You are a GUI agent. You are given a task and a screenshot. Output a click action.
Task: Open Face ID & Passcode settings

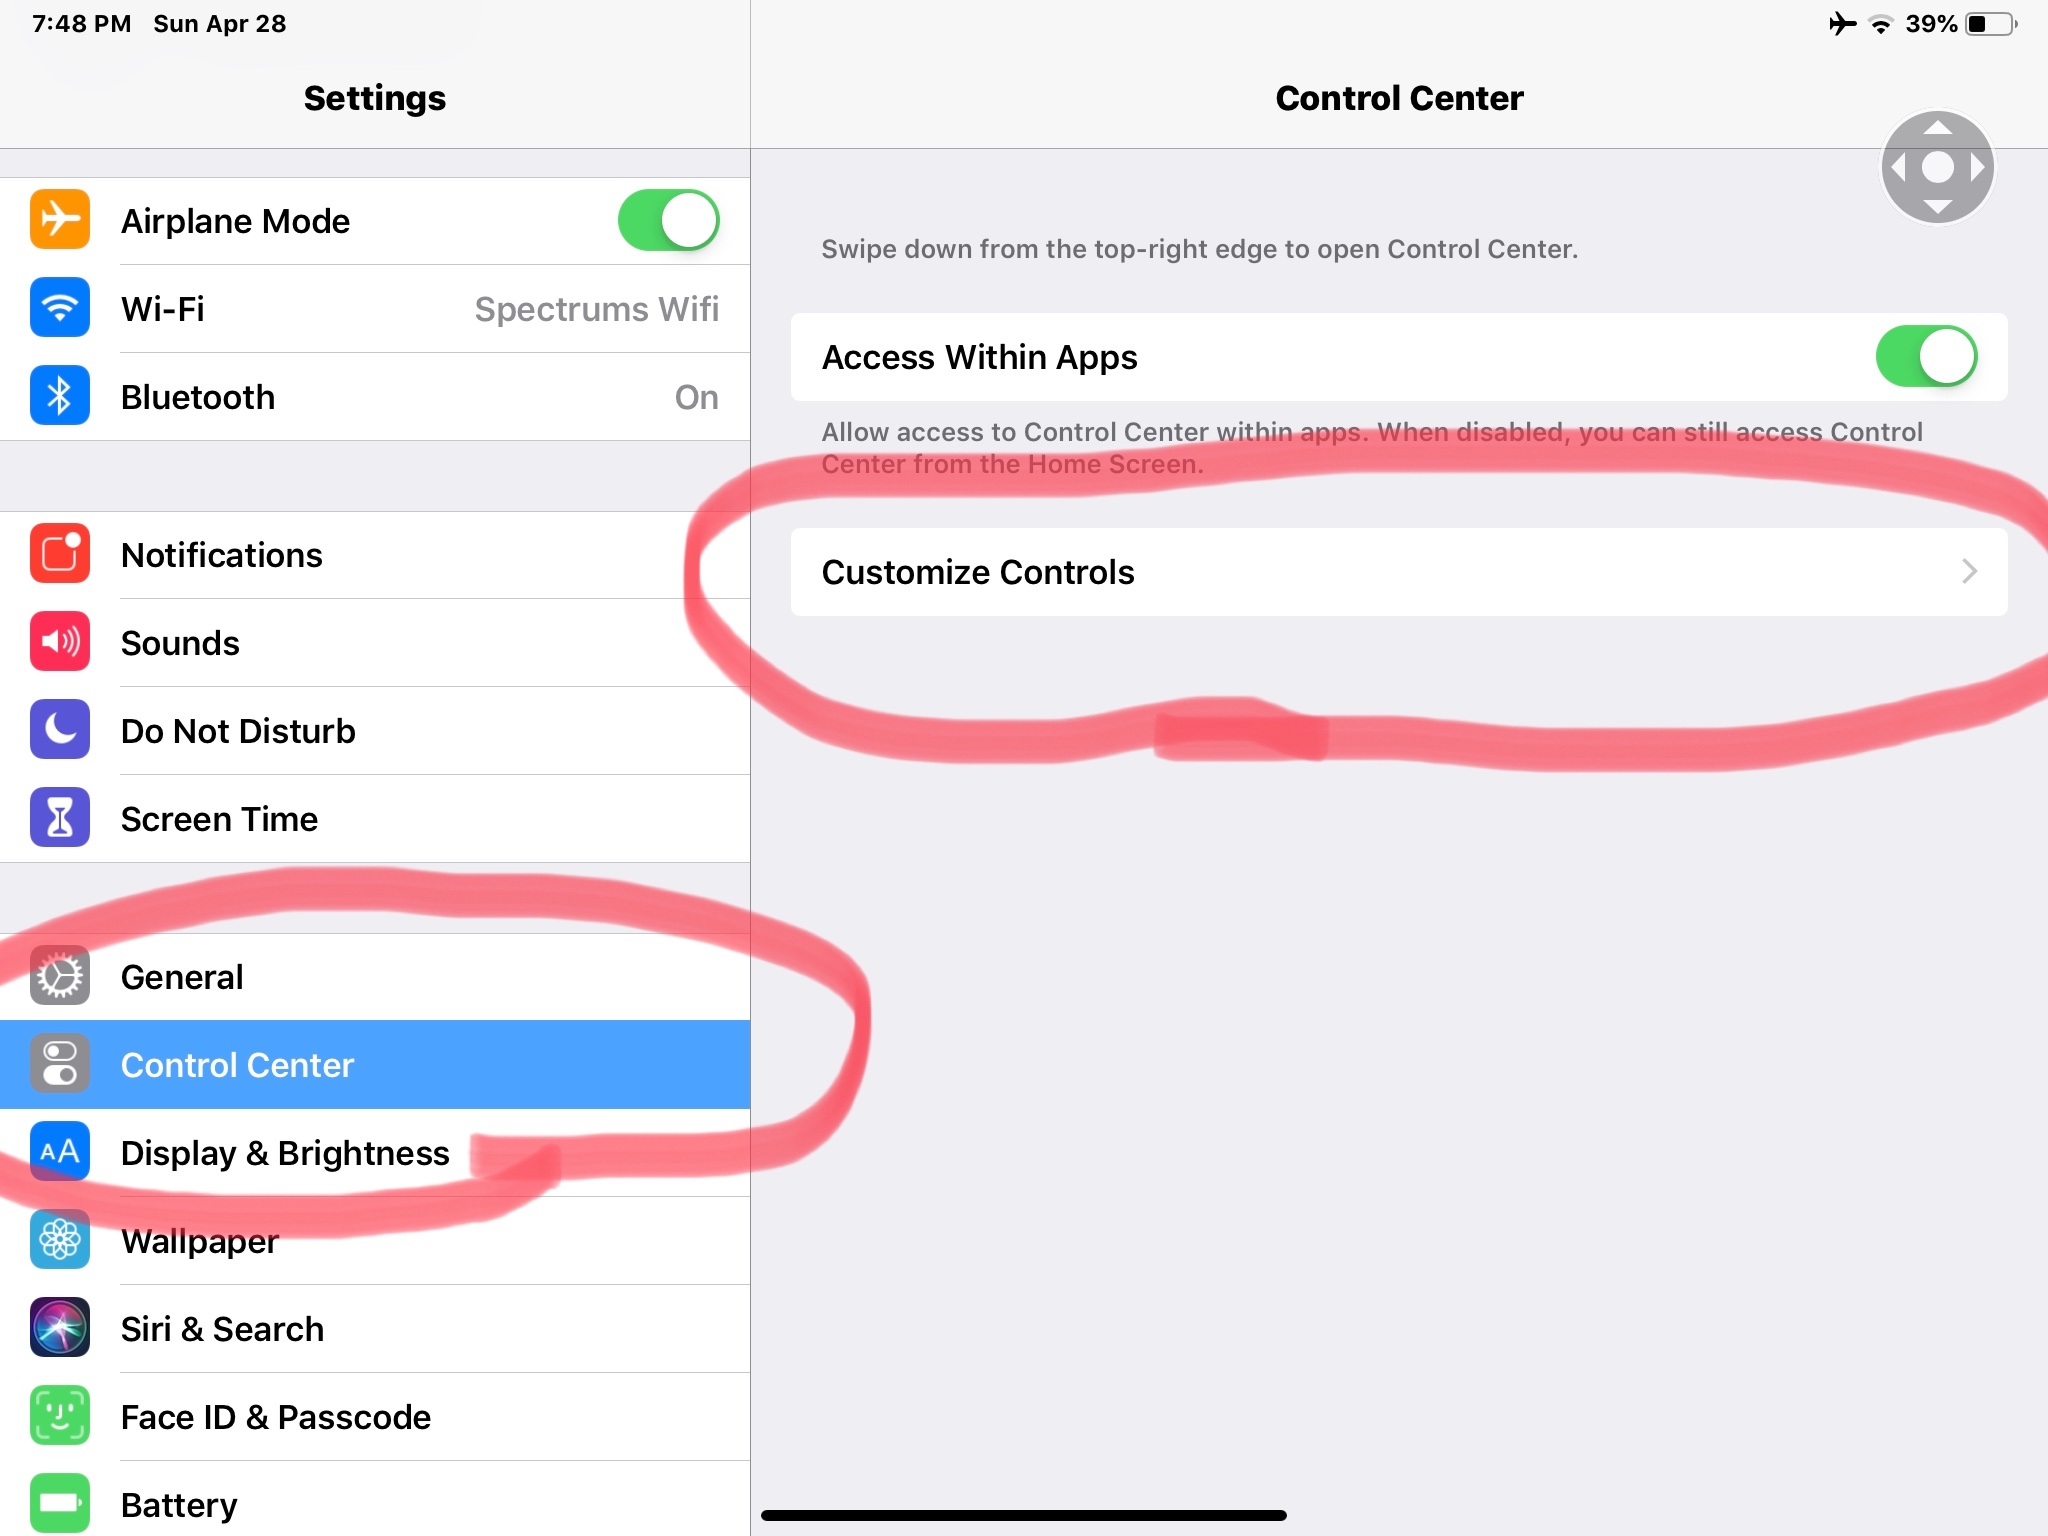coord(276,1417)
